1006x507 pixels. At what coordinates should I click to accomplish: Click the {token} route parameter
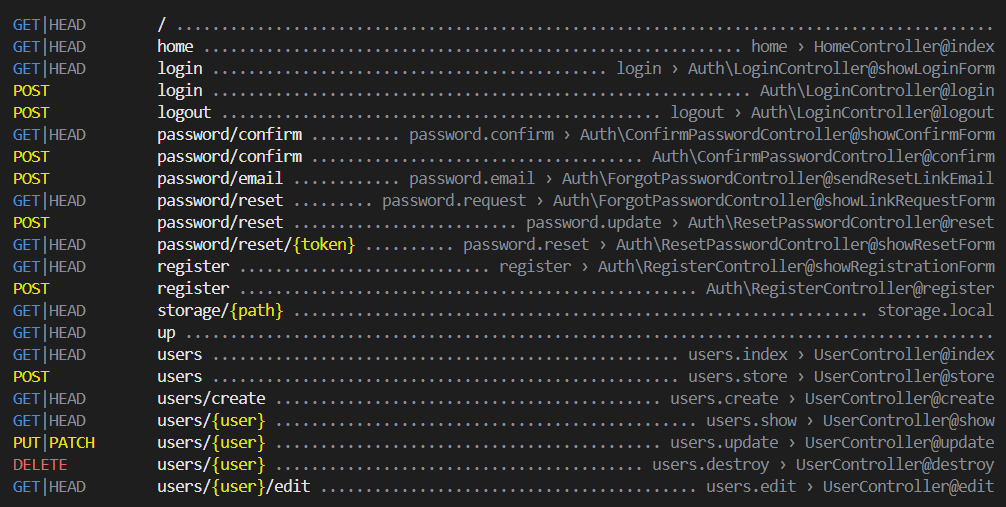coord(325,245)
